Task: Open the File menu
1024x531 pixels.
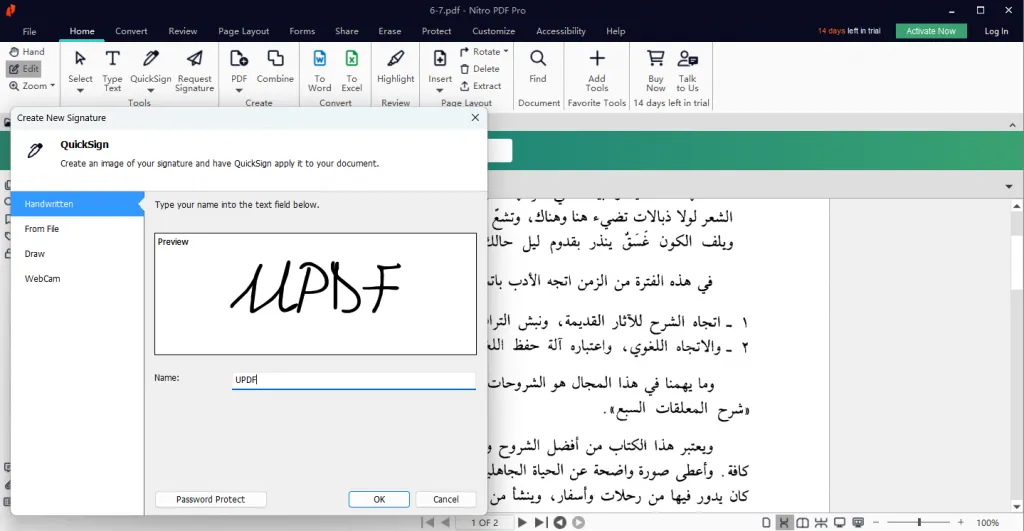Action: [29, 31]
